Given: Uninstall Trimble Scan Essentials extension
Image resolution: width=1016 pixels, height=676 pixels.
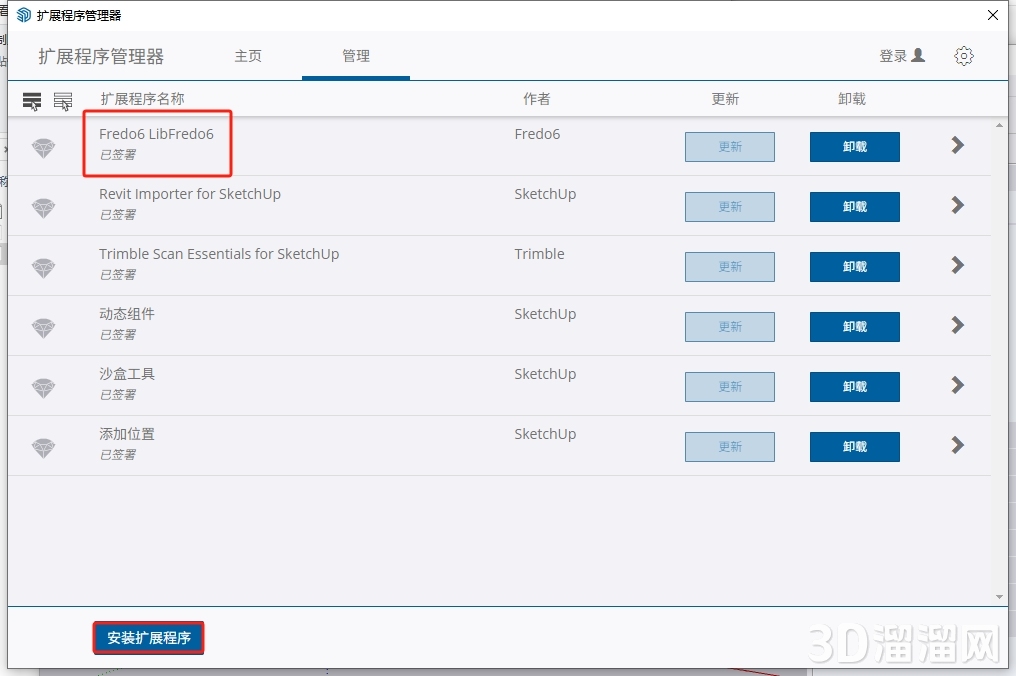Looking at the screenshot, I should (x=854, y=267).
